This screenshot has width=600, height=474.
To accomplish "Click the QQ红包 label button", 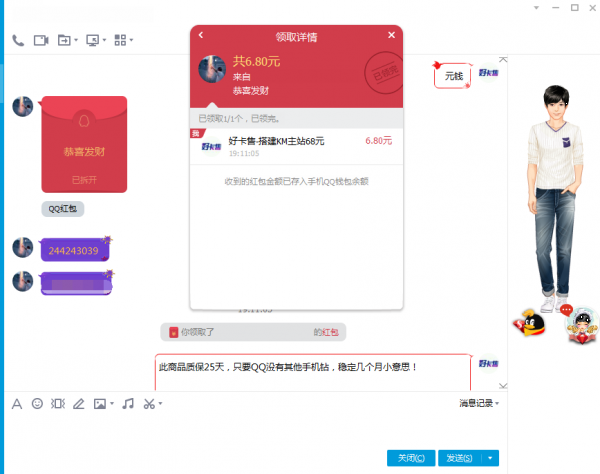I will point(63,209).
